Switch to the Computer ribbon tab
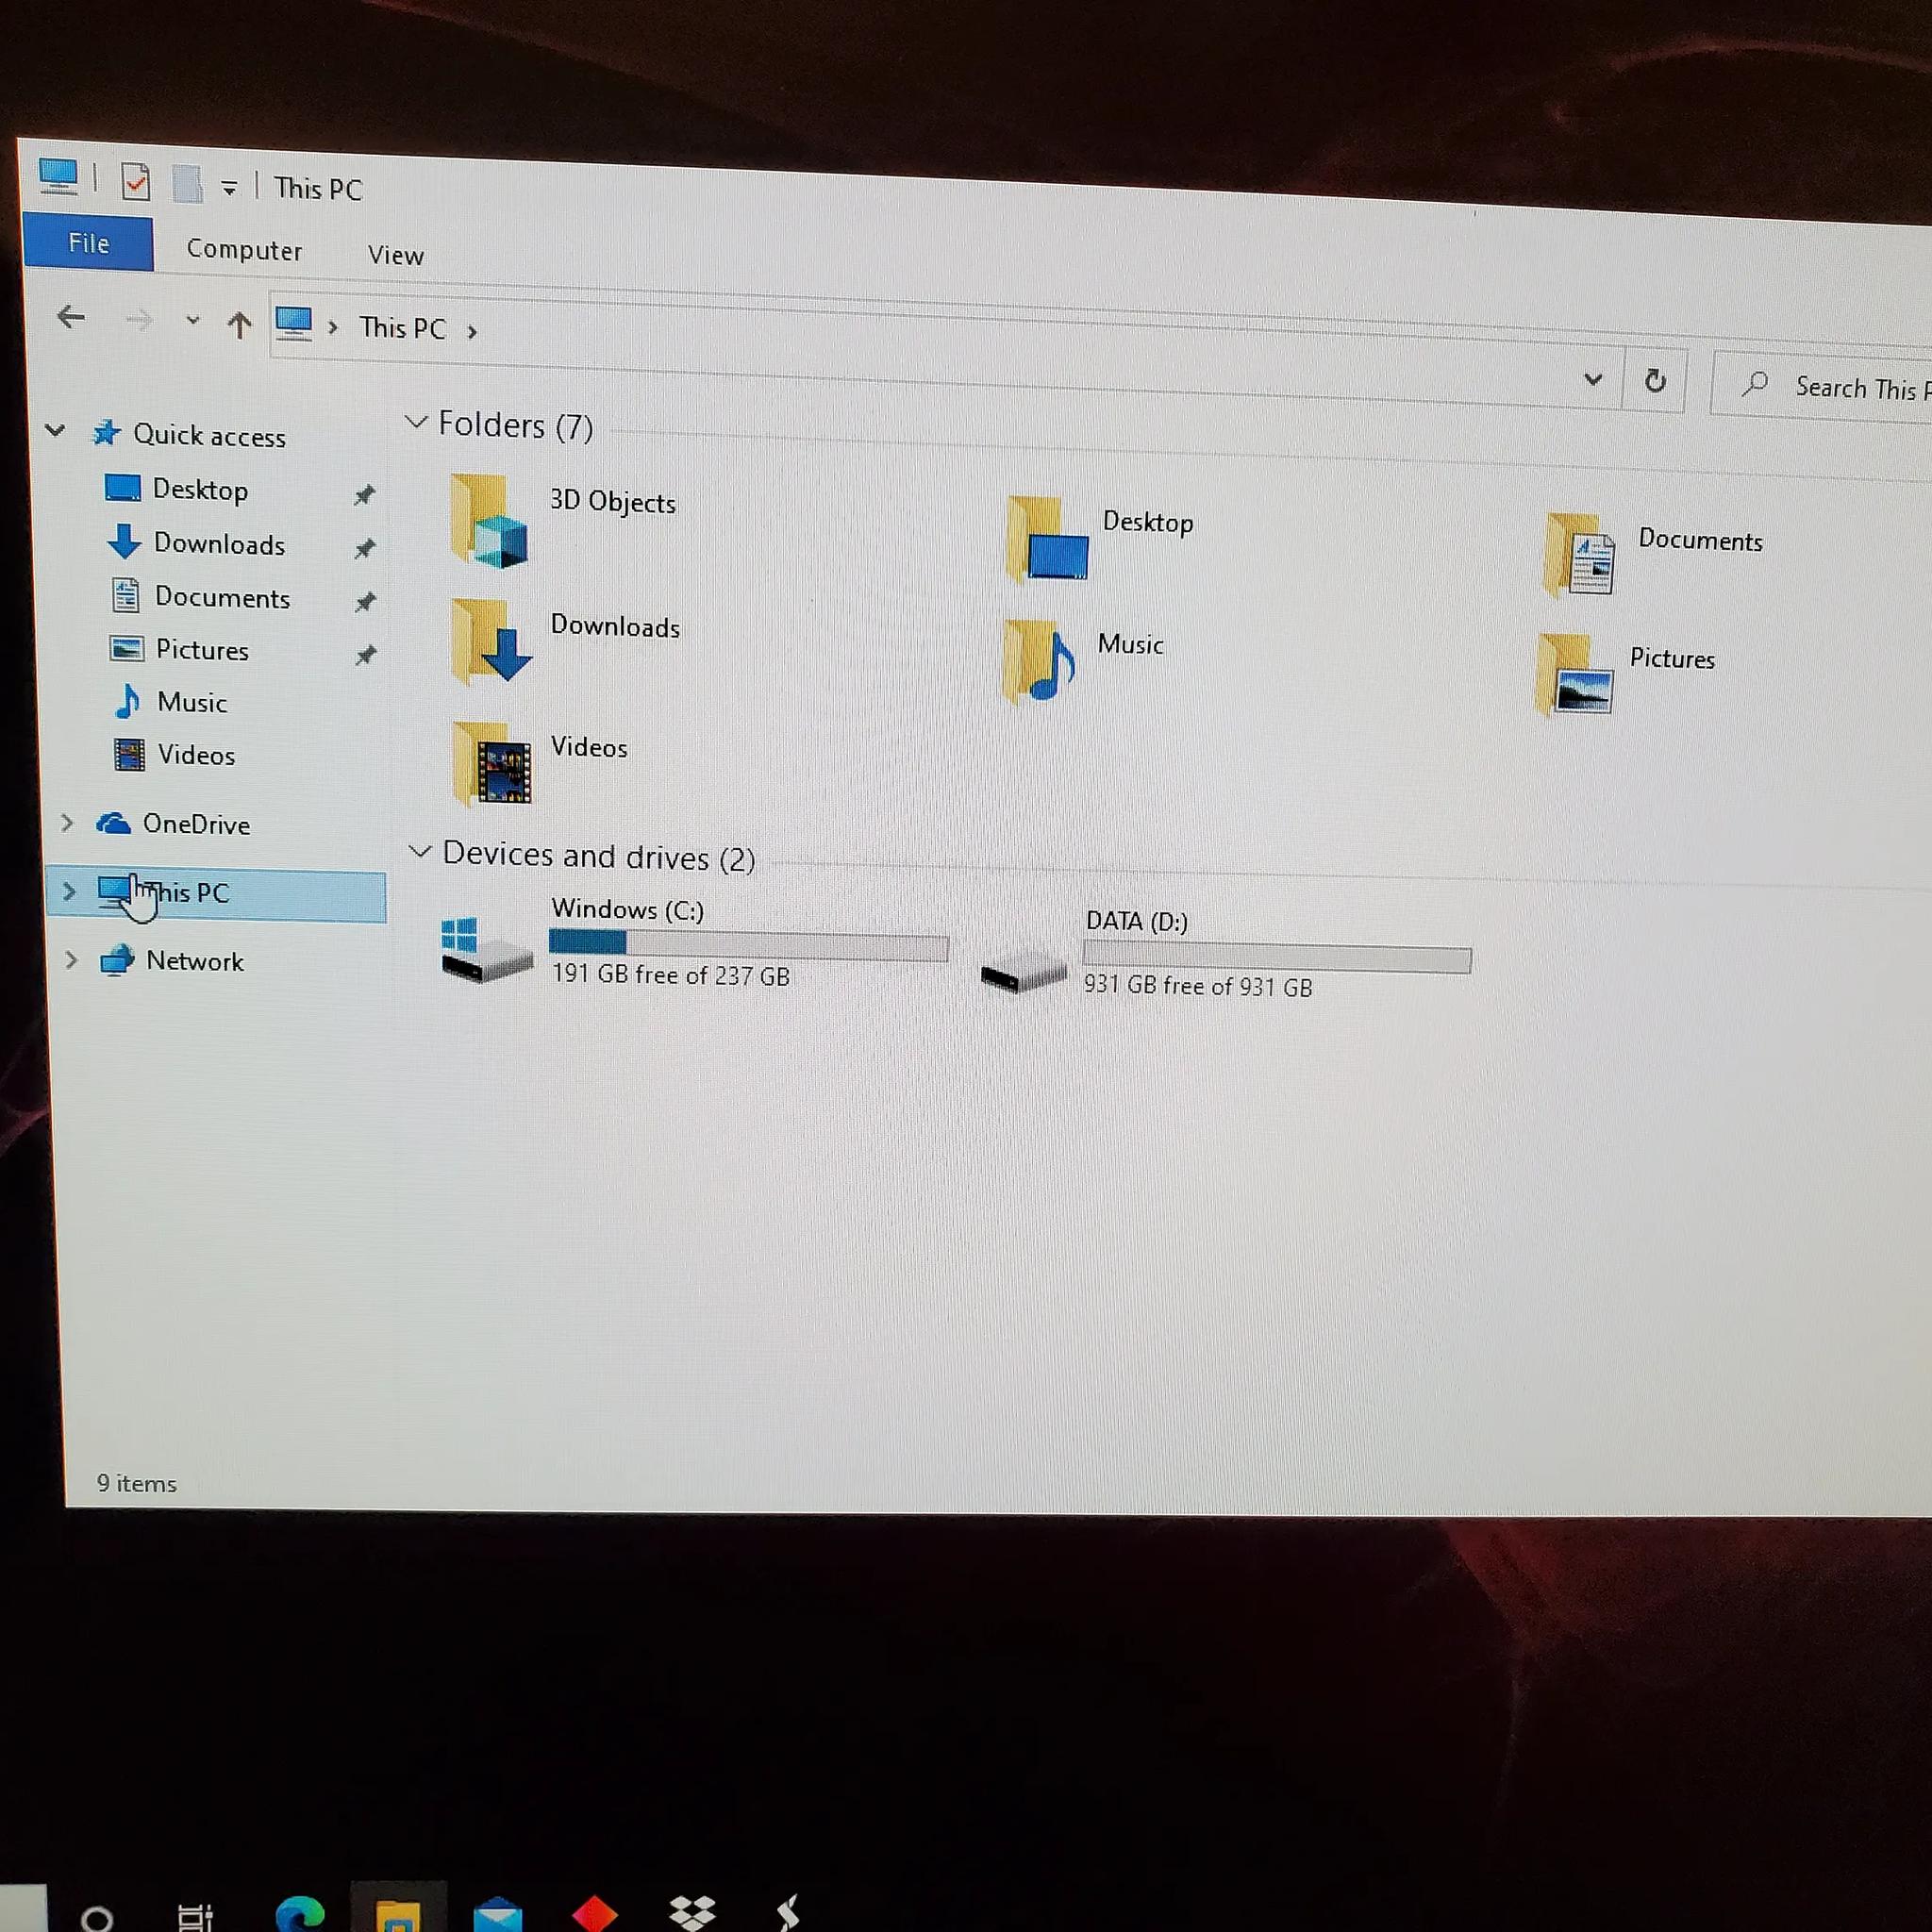 coord(244,249)
